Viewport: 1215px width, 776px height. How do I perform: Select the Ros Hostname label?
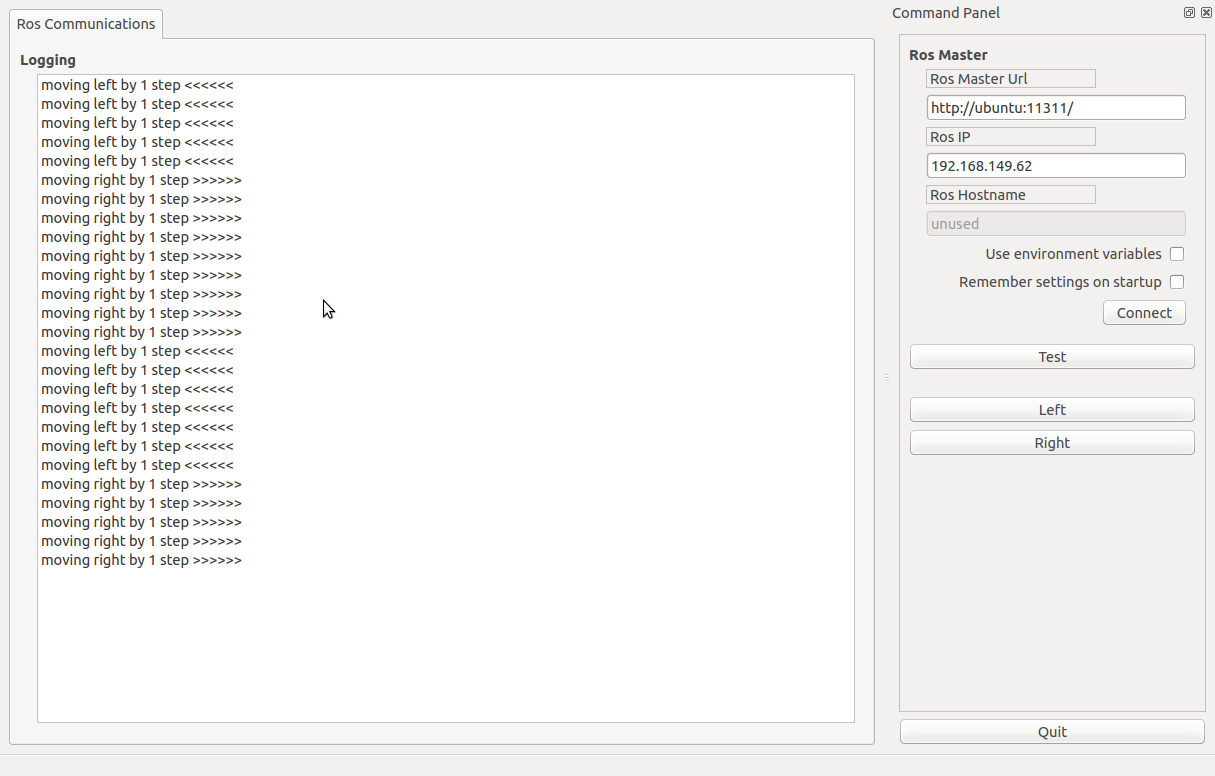tap(1011, 195)
